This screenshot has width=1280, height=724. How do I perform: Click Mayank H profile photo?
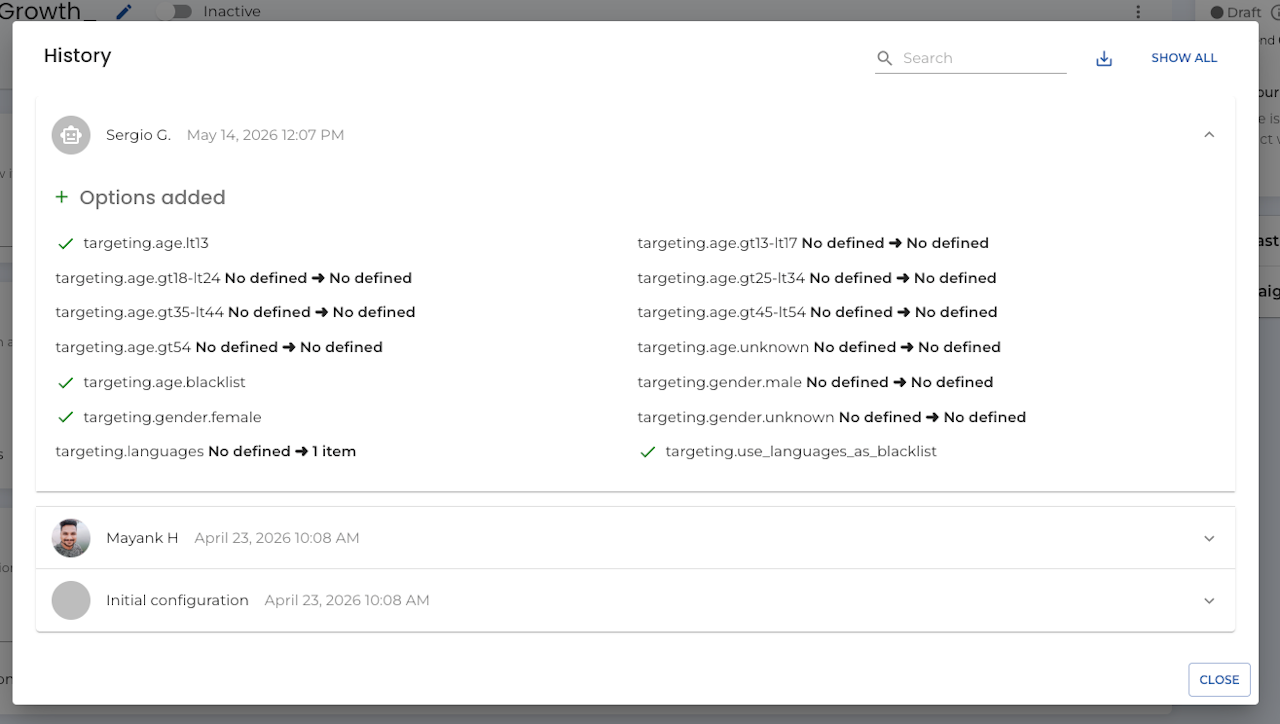[71, 538]
